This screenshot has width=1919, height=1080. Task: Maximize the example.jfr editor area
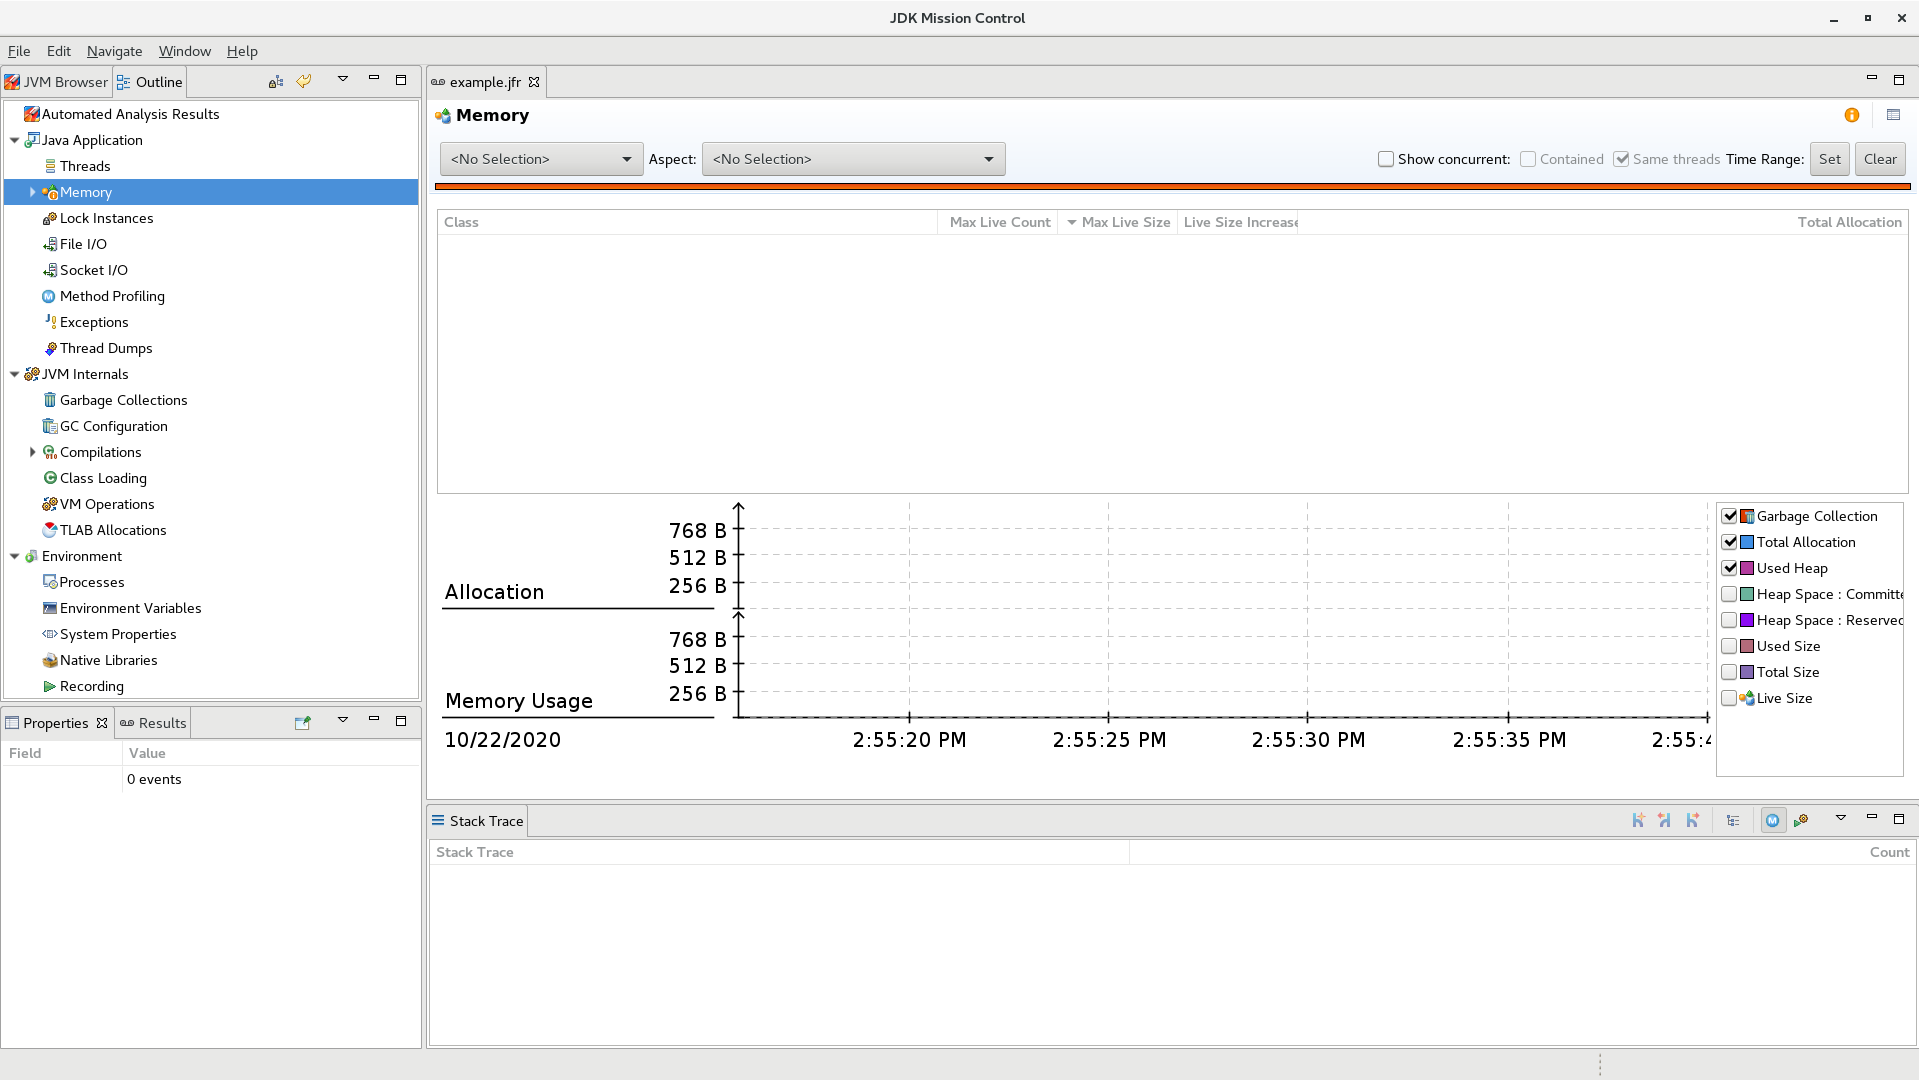coord(1899,79)
